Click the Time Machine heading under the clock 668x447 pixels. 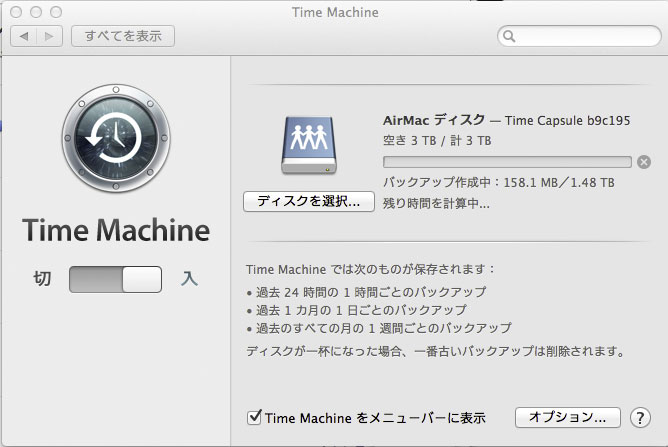(x=116, y=231)
